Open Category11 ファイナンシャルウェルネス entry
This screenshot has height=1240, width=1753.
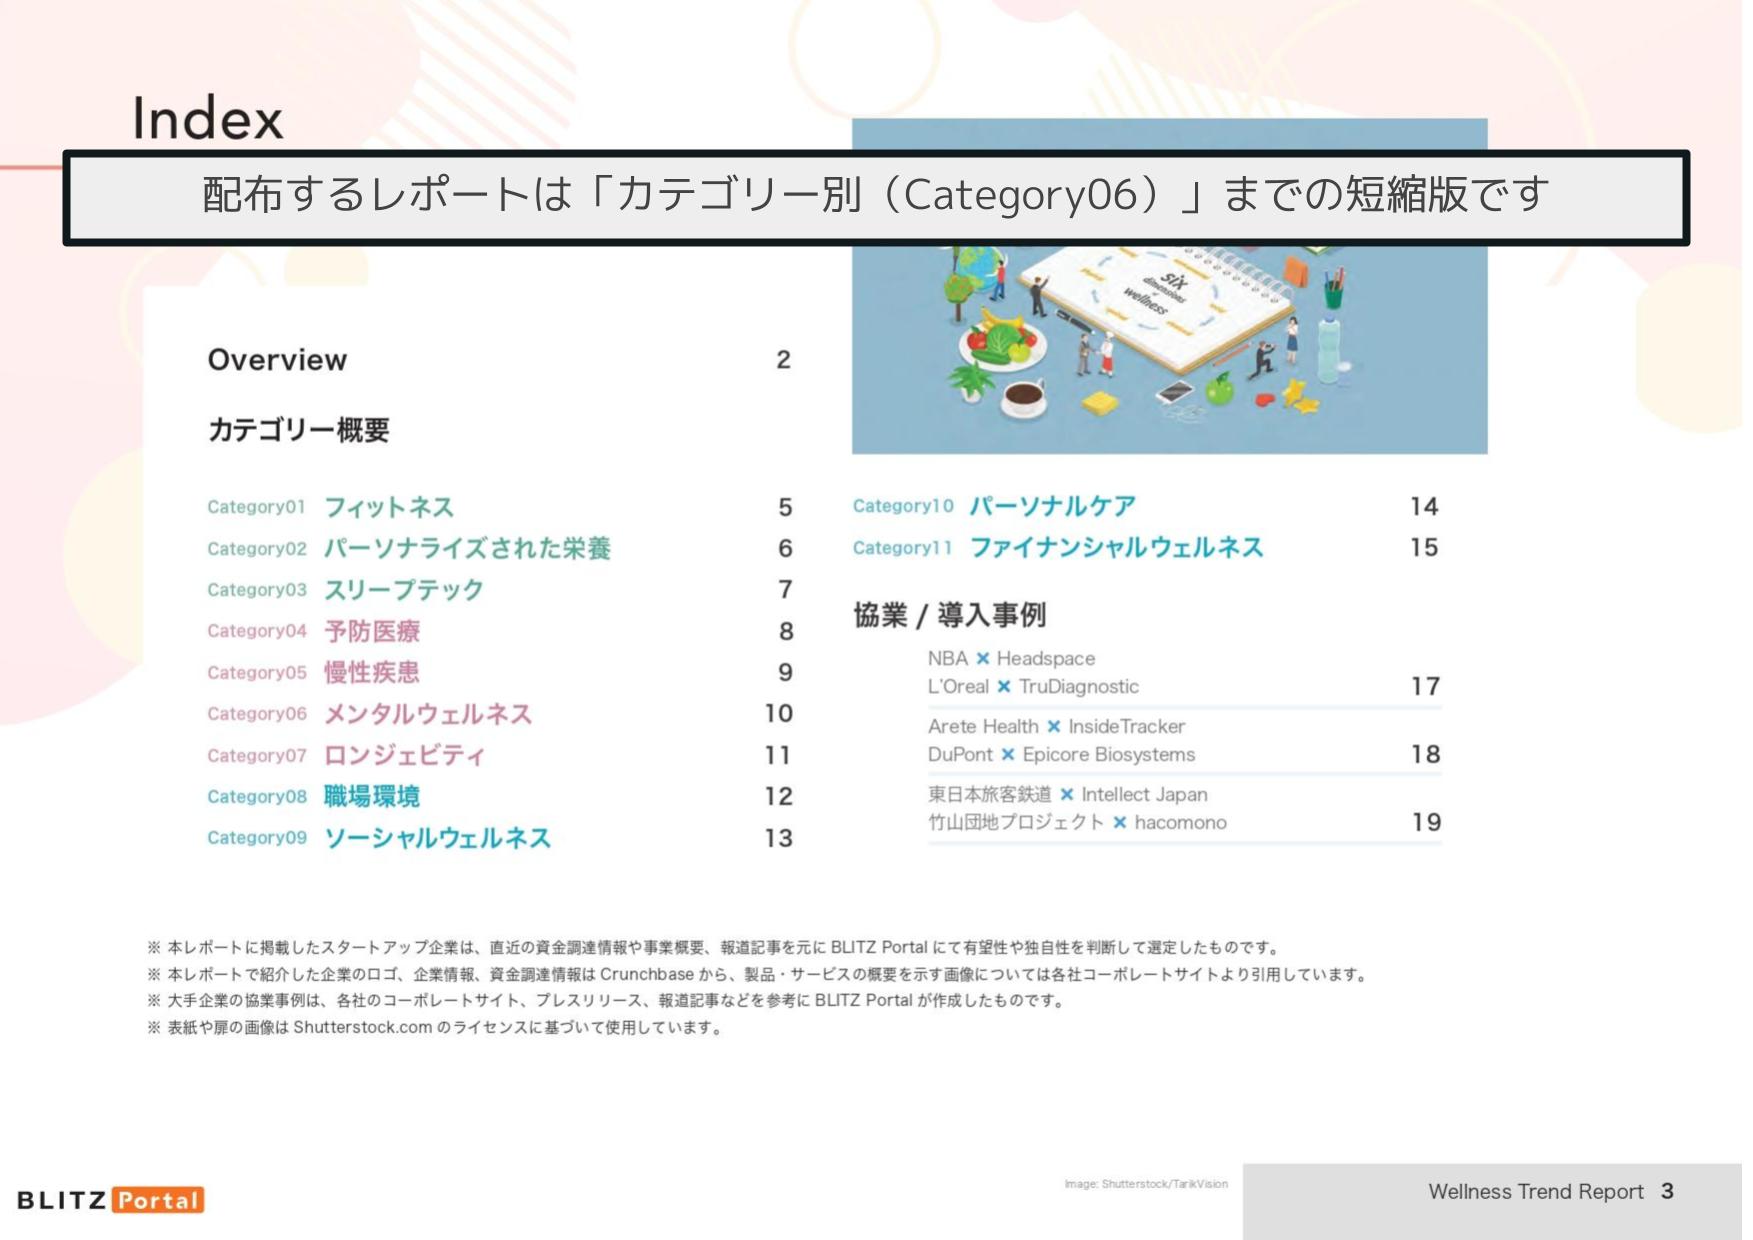(x=1116, y=548)
